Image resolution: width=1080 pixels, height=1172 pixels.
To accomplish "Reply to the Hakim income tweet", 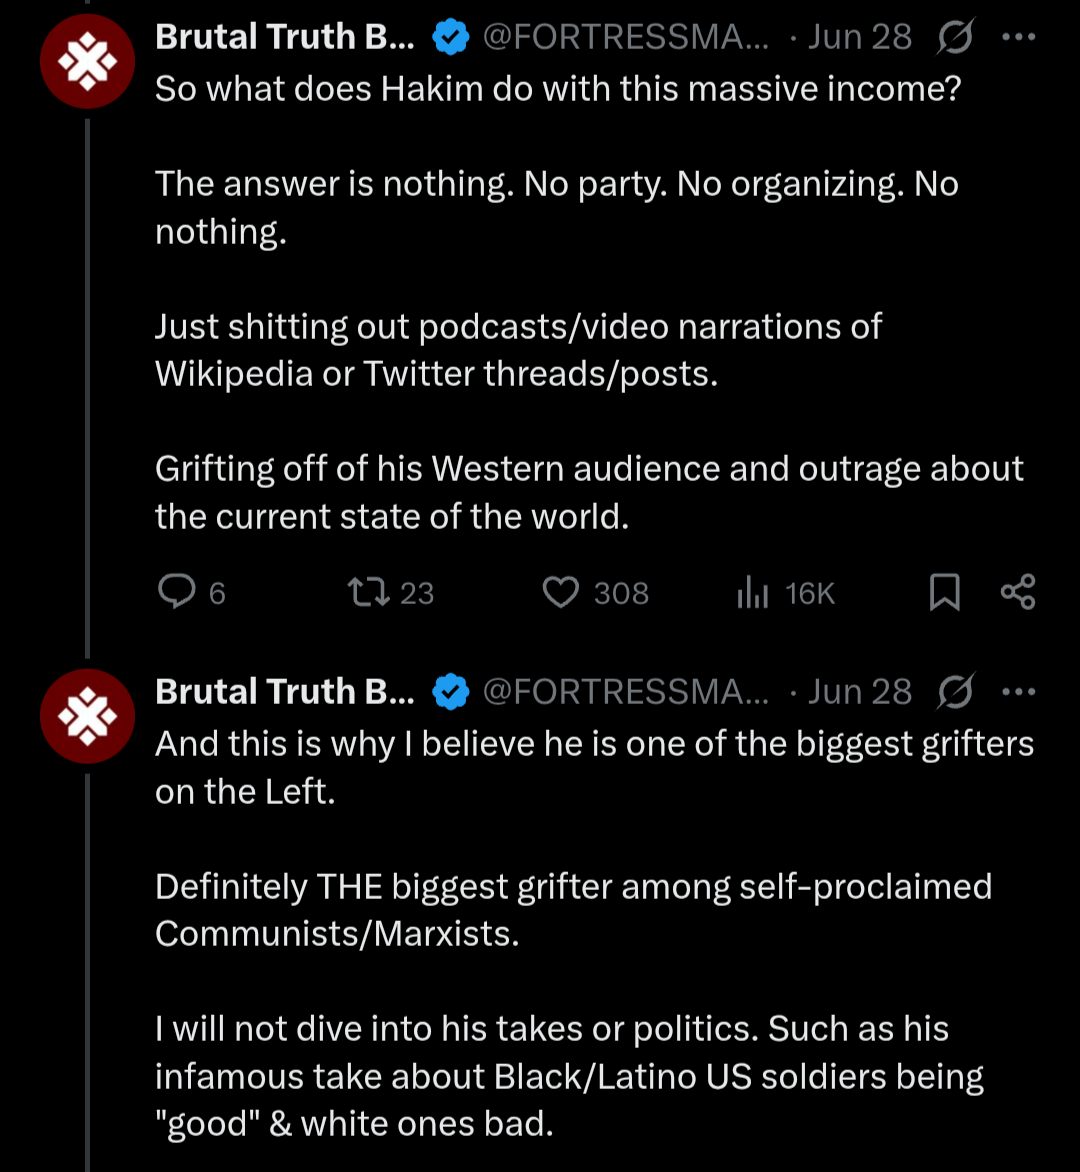I will pos(178,593).
